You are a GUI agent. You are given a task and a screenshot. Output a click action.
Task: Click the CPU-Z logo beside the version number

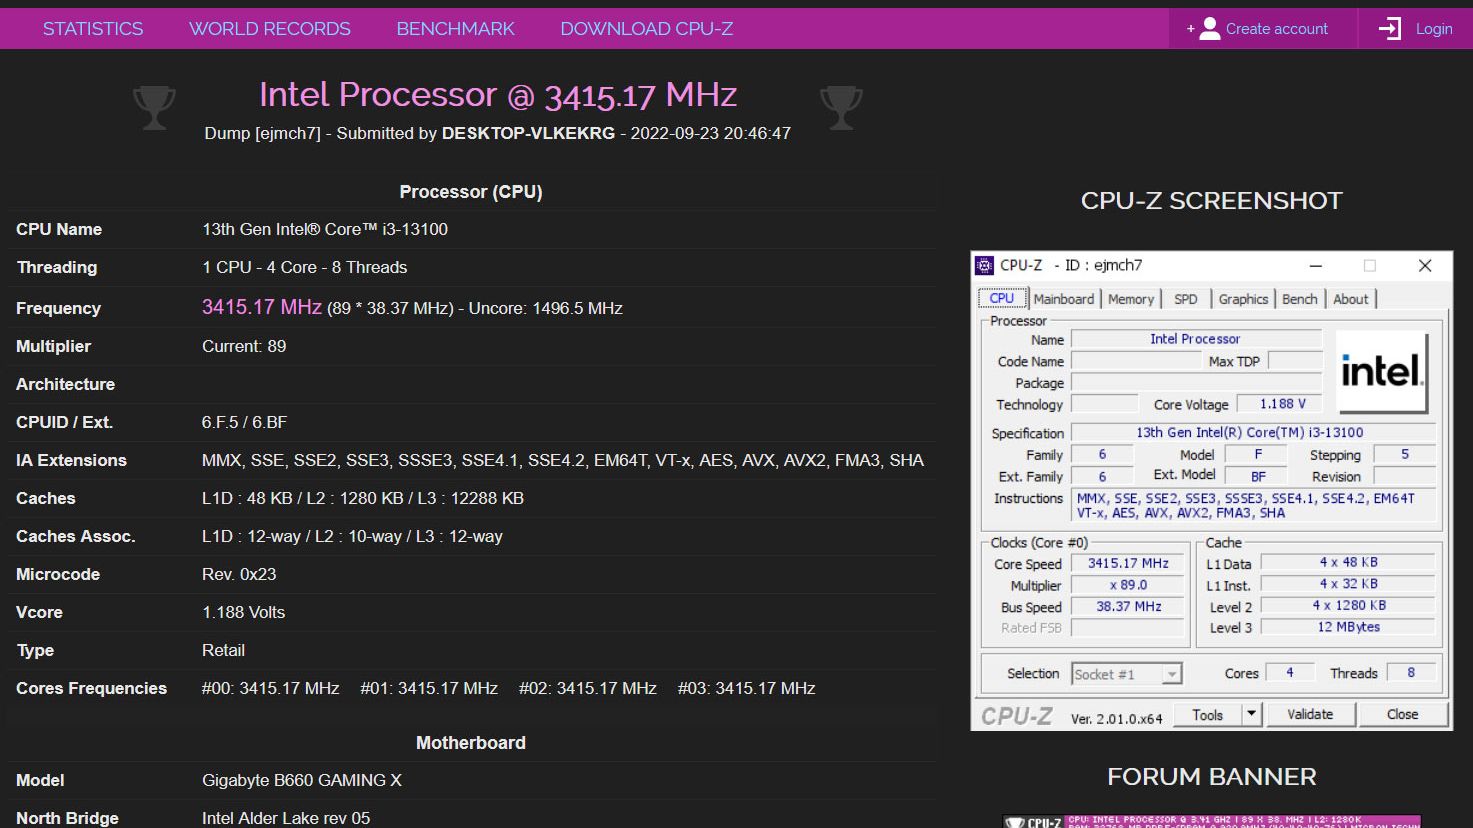[x=1019, y=714]
